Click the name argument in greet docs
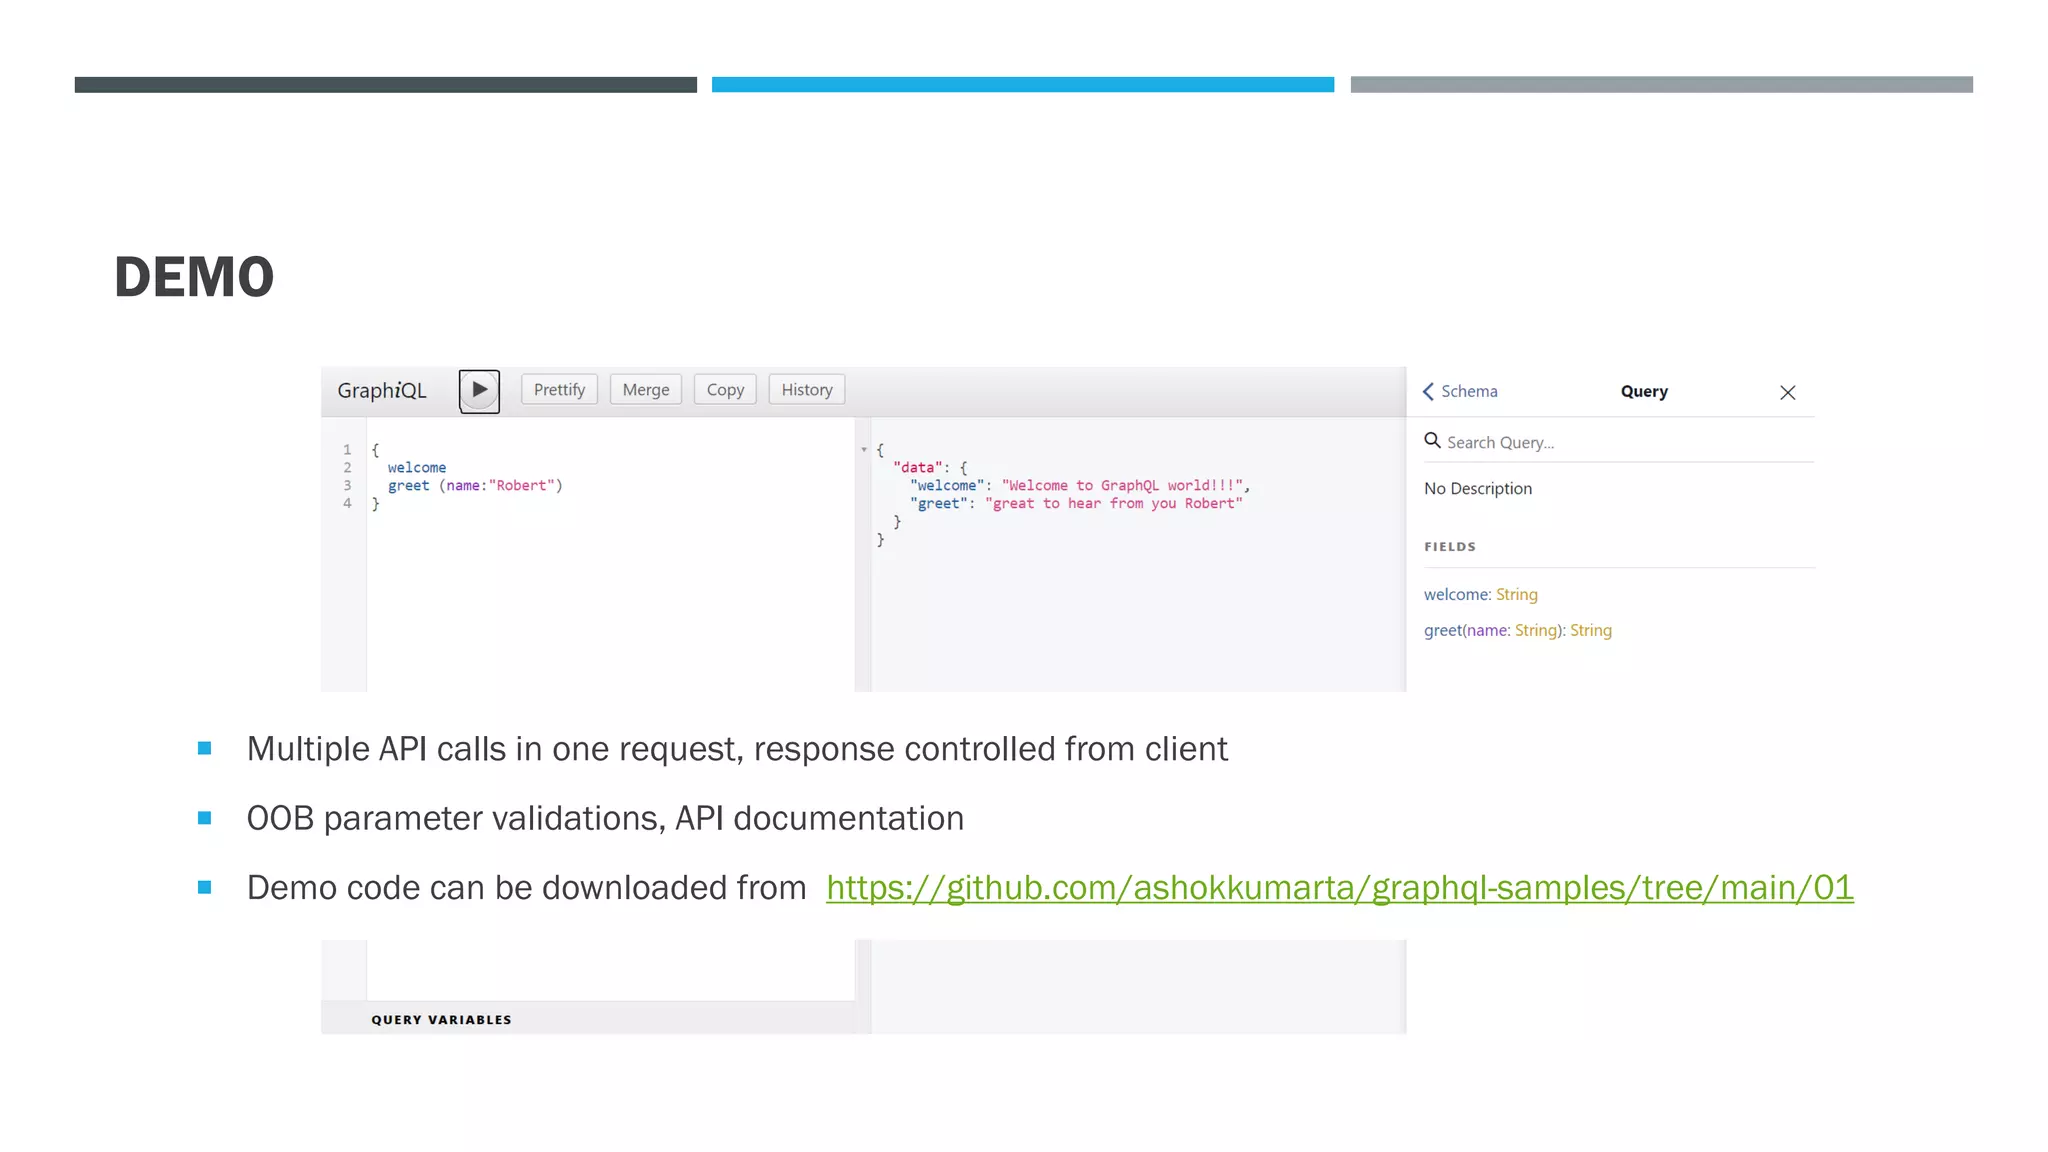The height and width of the screenshot is (1152, 2048). pyautogui.click(x=1487, y=631)
